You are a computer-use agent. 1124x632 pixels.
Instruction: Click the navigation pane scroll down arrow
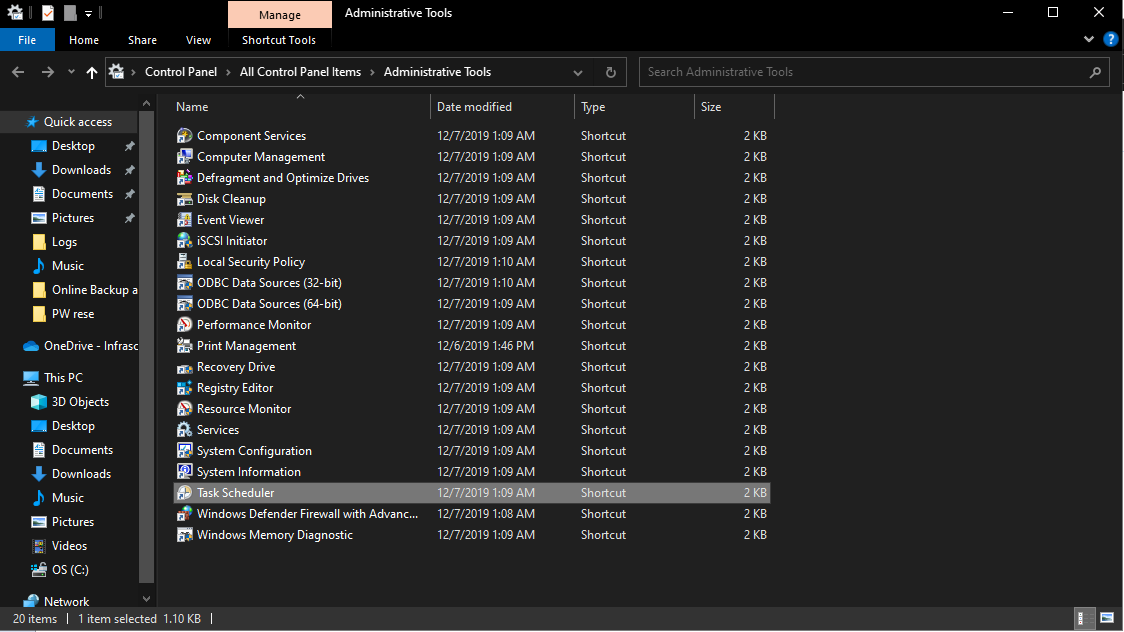(x=146, y=598)
